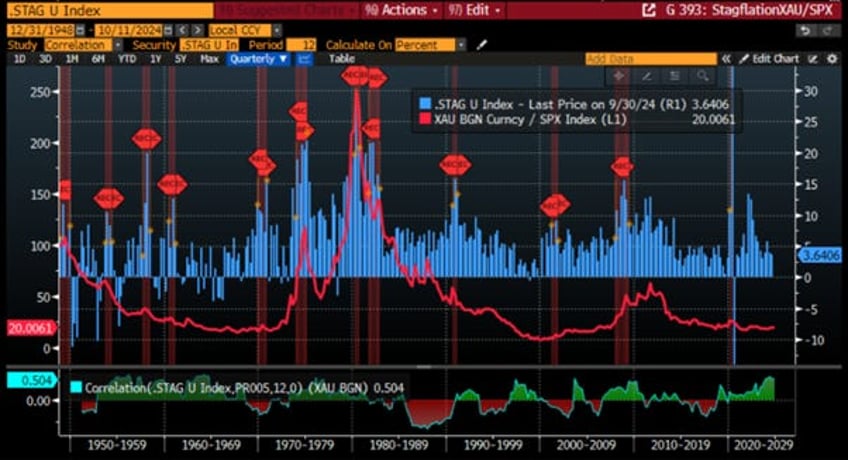Screen dimensions: 848x460
Task: Click the recession marker icon near 2008
Action: (622, 167)
